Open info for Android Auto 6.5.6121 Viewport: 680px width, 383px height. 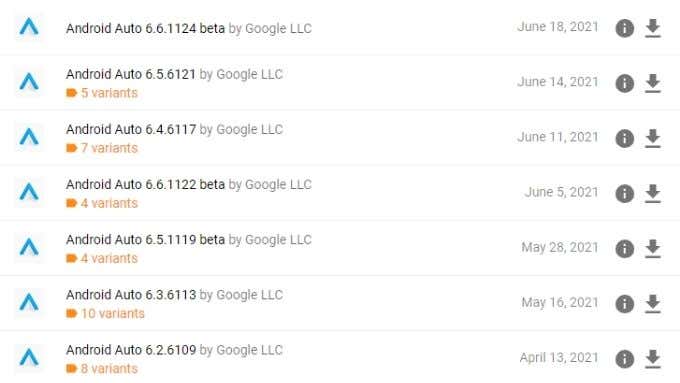(624, 83)
